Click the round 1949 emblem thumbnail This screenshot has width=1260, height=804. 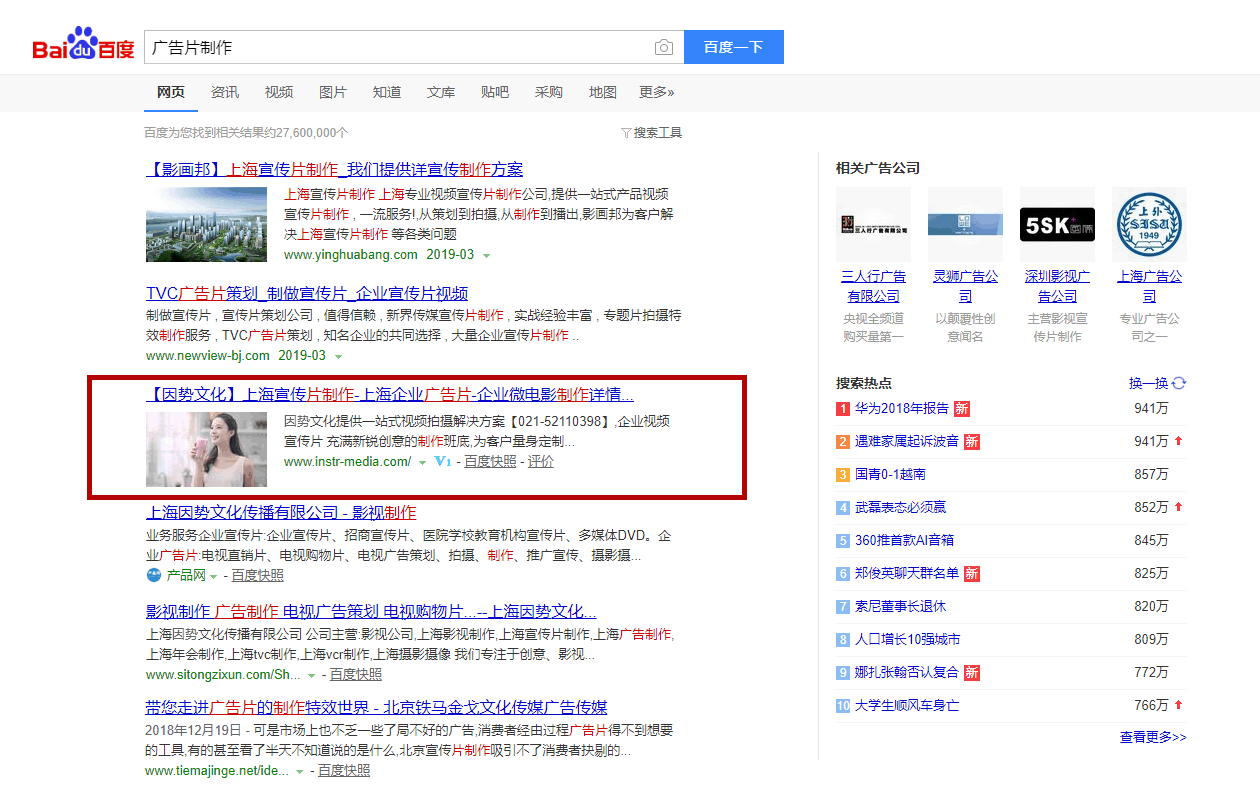pos(1150,224)
